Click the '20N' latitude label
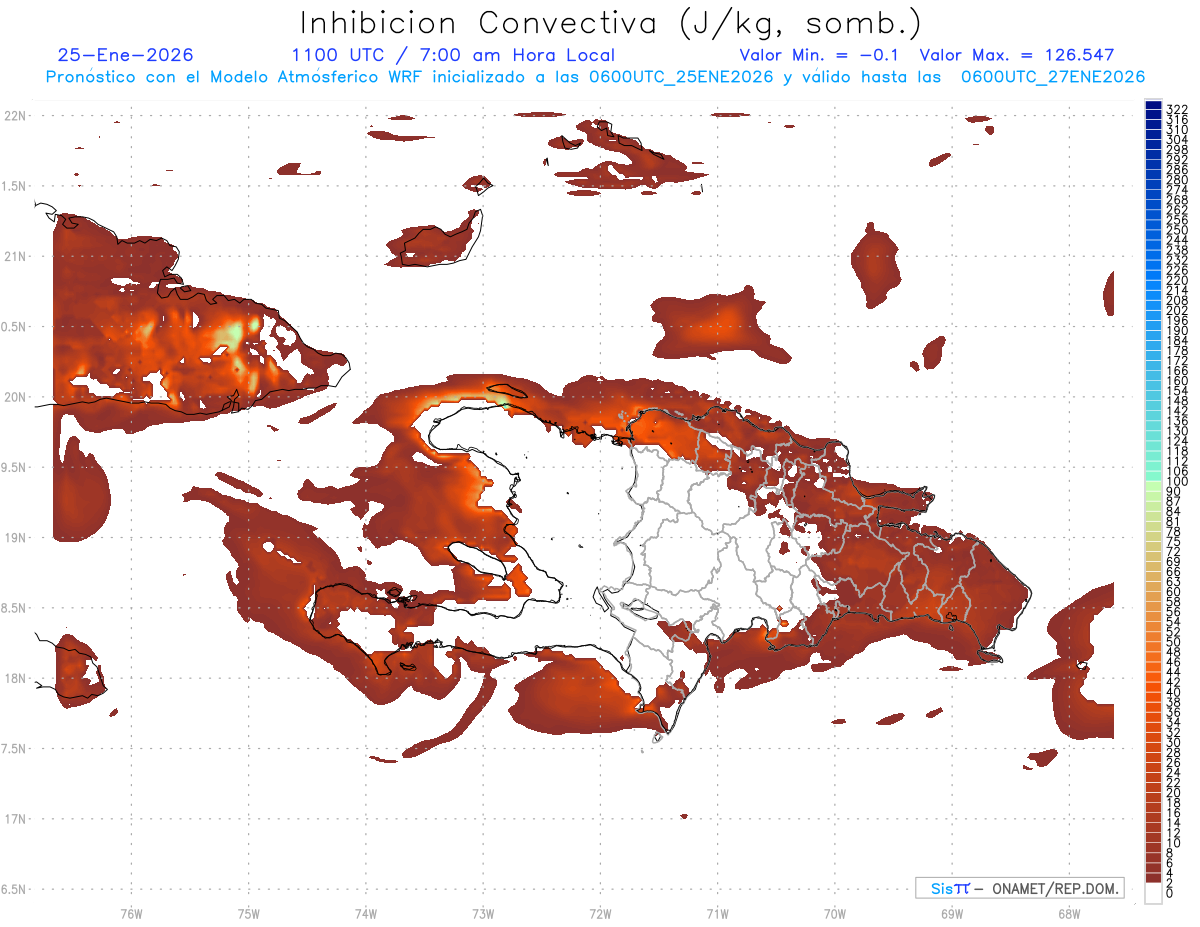 [15, 397]
